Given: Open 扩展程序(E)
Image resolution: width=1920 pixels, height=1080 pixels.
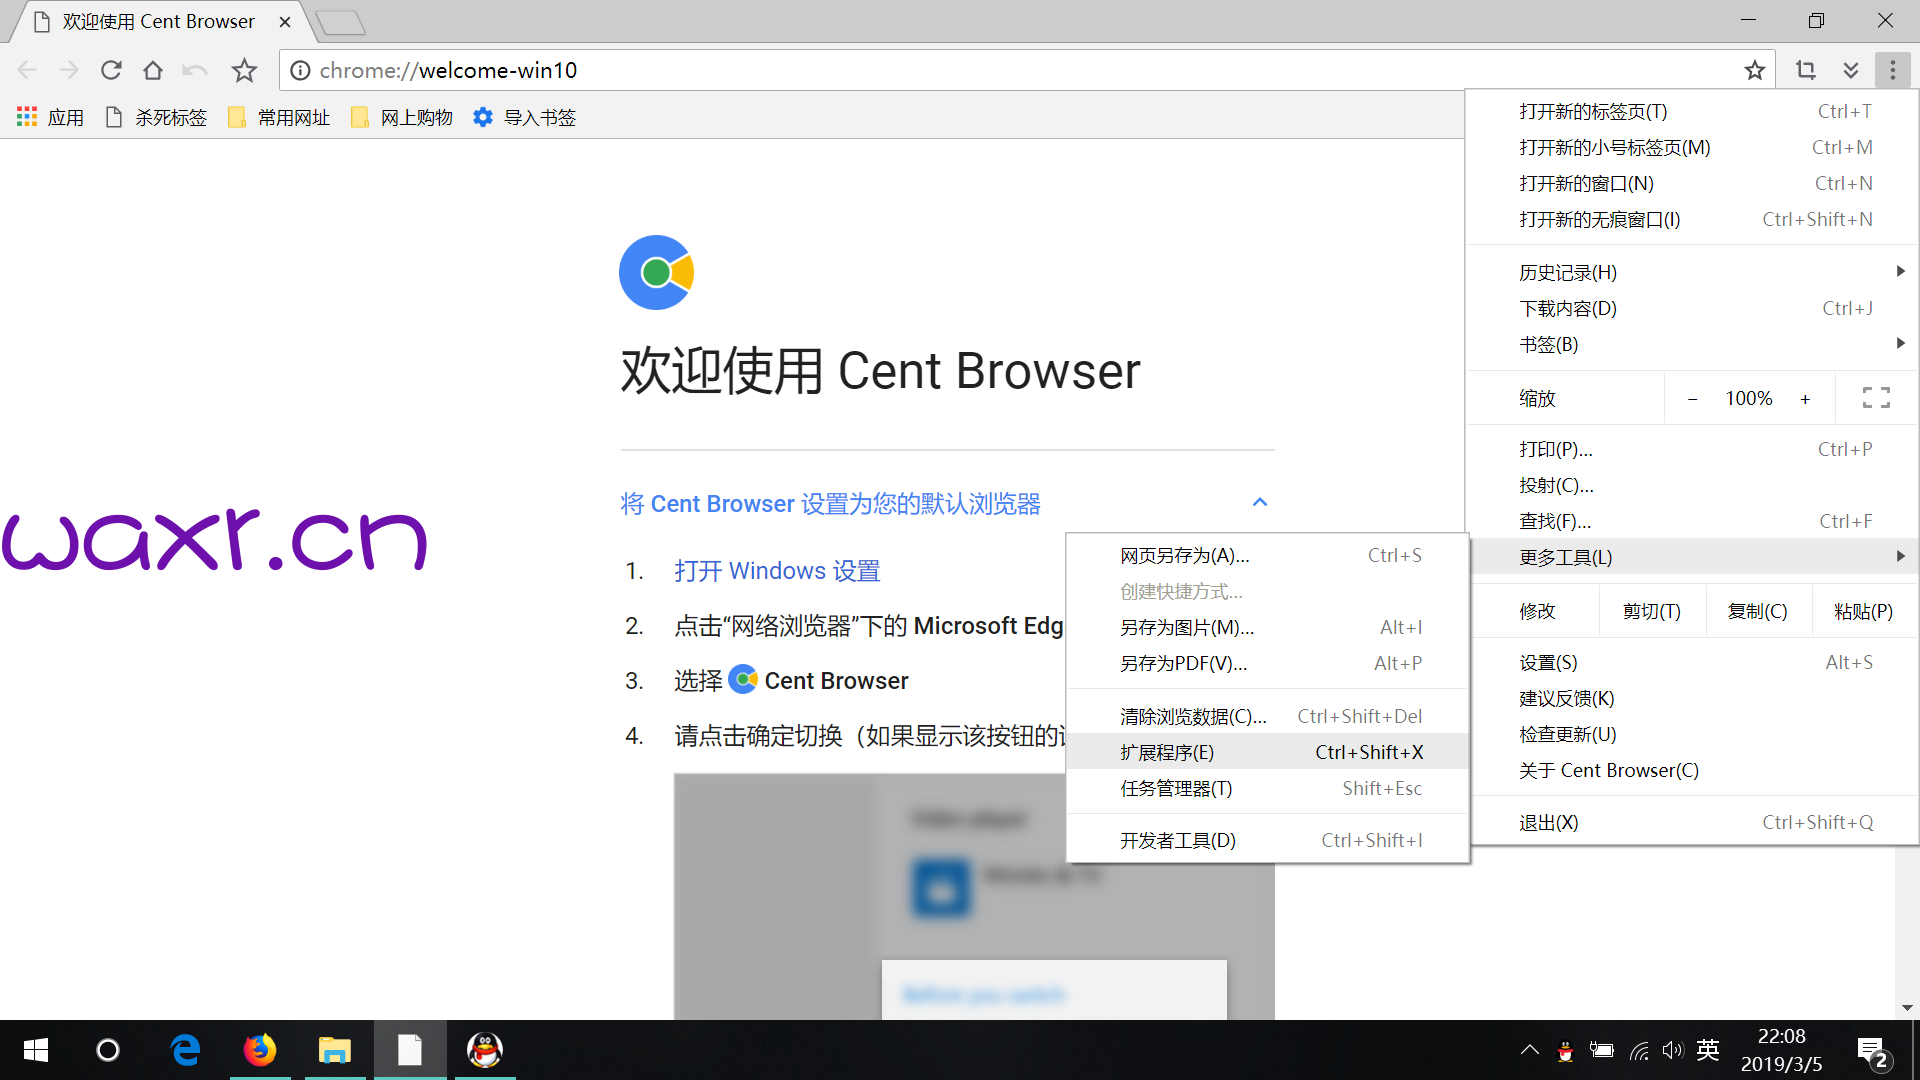Looking at the screenshot, I should click(x=1268, y=752).
